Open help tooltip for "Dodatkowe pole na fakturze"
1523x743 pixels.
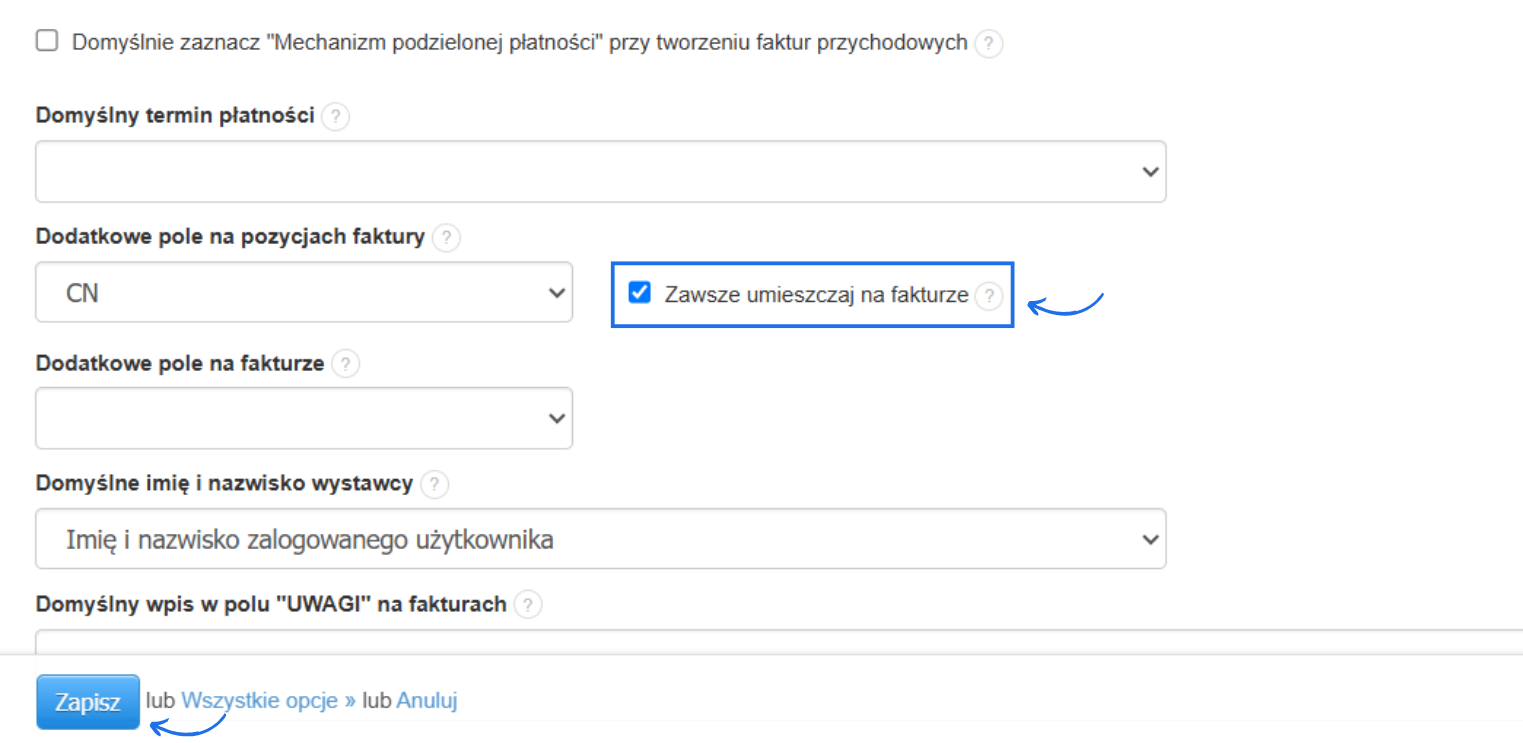[x=345, y=364]
